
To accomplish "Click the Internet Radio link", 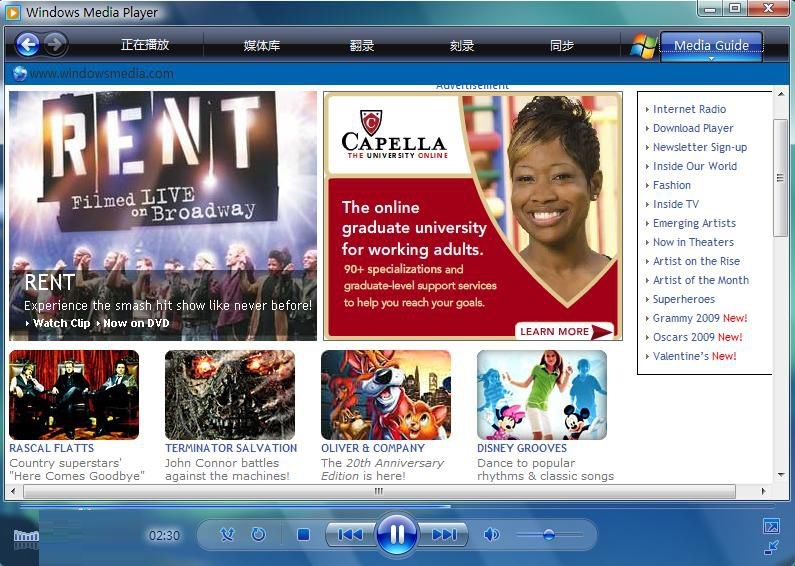I will coord(689,109).
